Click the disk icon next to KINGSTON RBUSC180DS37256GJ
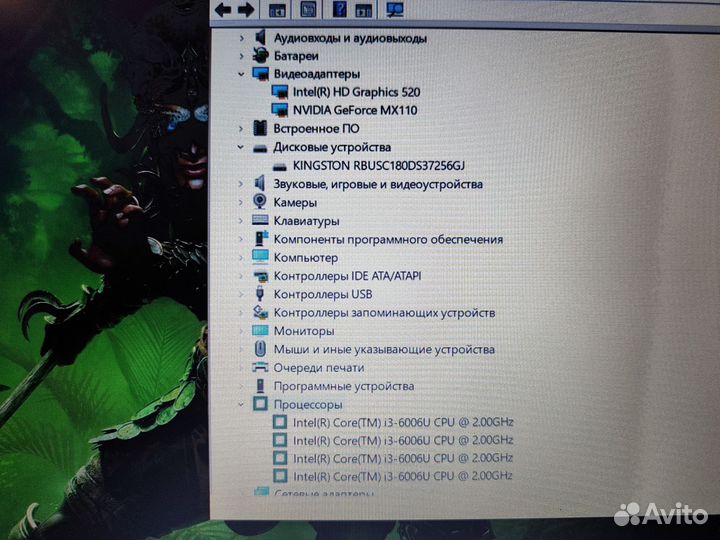 (279, 166)
